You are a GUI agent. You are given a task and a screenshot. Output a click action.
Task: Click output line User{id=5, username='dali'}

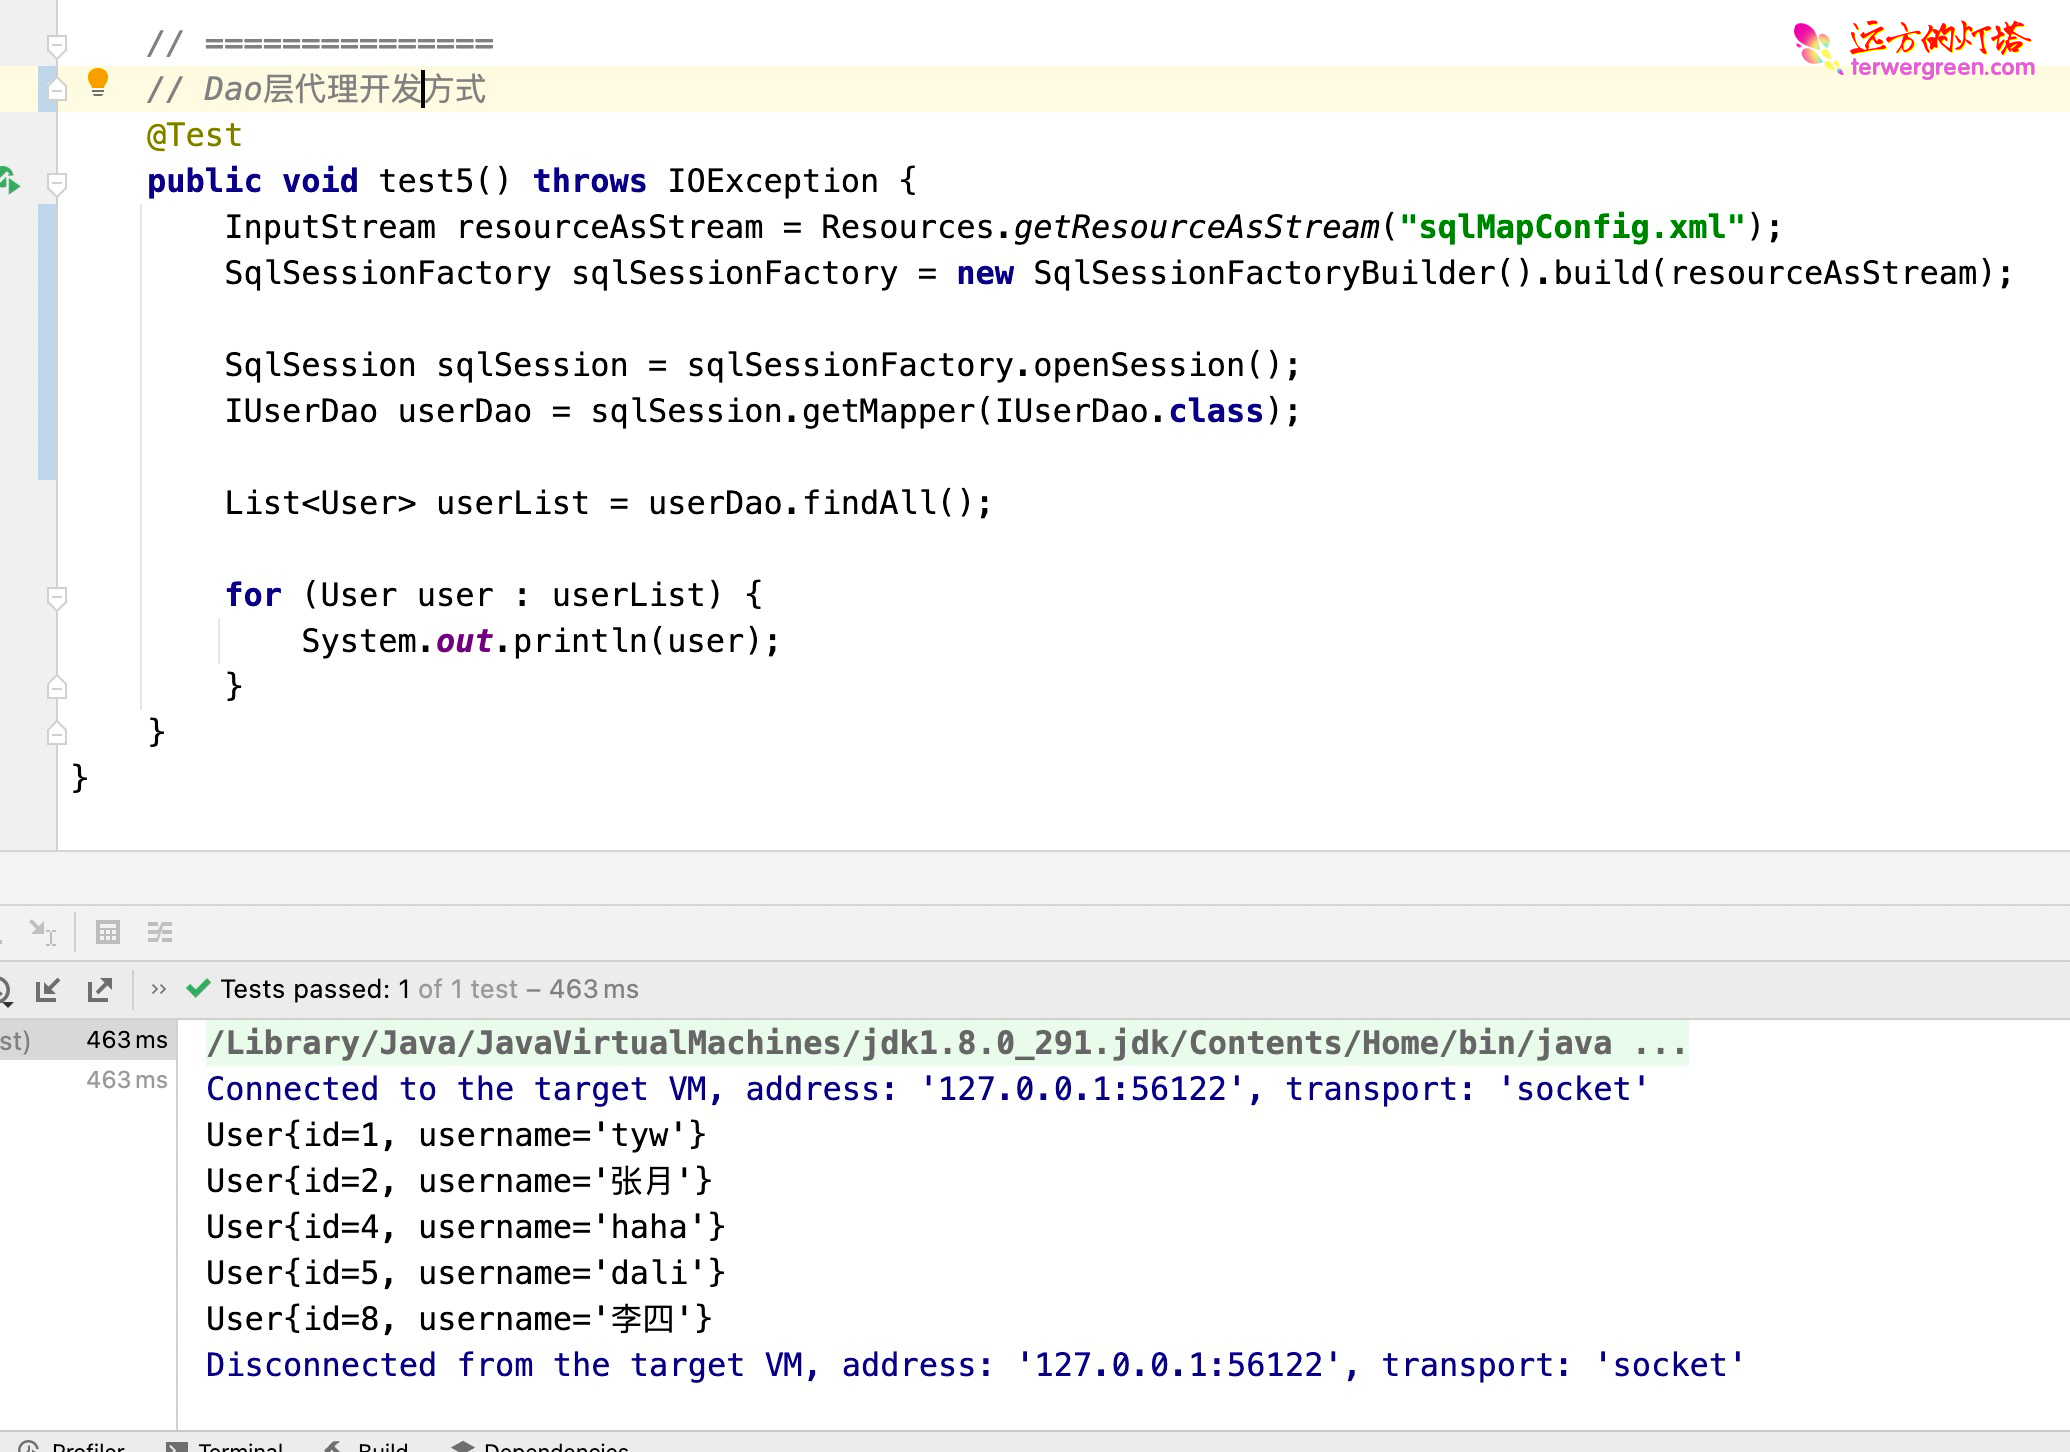[x=465, y=1273]
